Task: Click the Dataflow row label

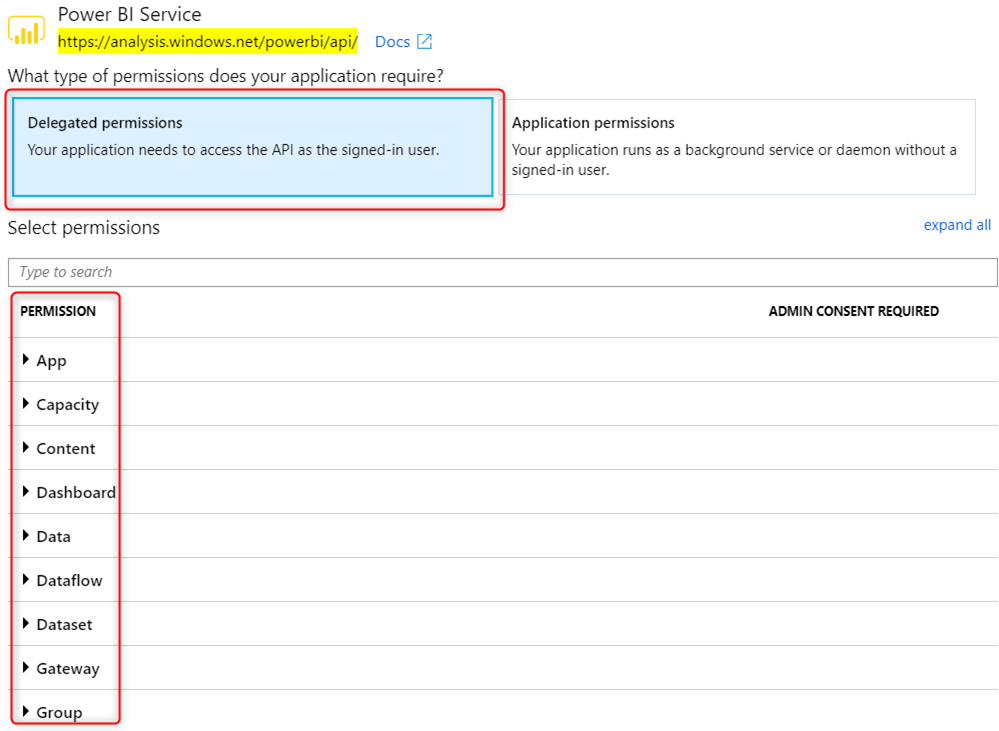Action: (69, 581)
